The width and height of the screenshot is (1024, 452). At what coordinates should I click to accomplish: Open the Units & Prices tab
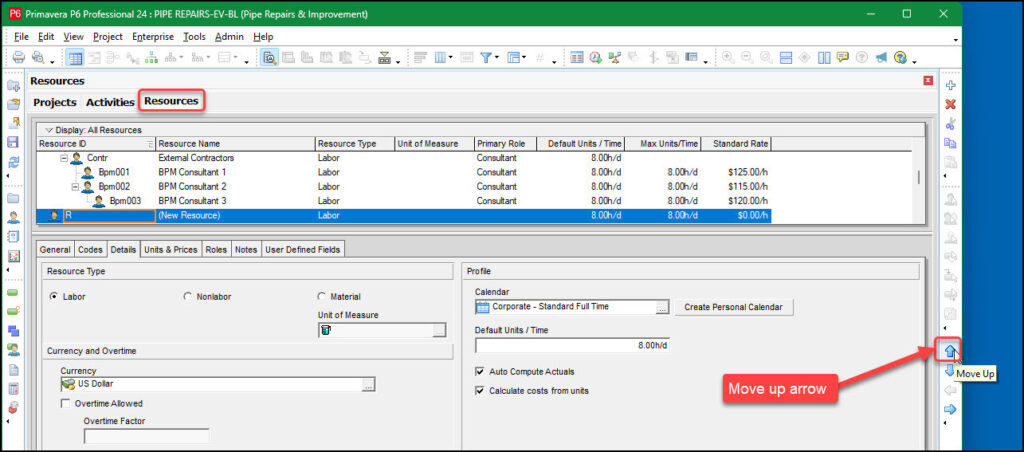pyautogui.click(x=170, y=250)
